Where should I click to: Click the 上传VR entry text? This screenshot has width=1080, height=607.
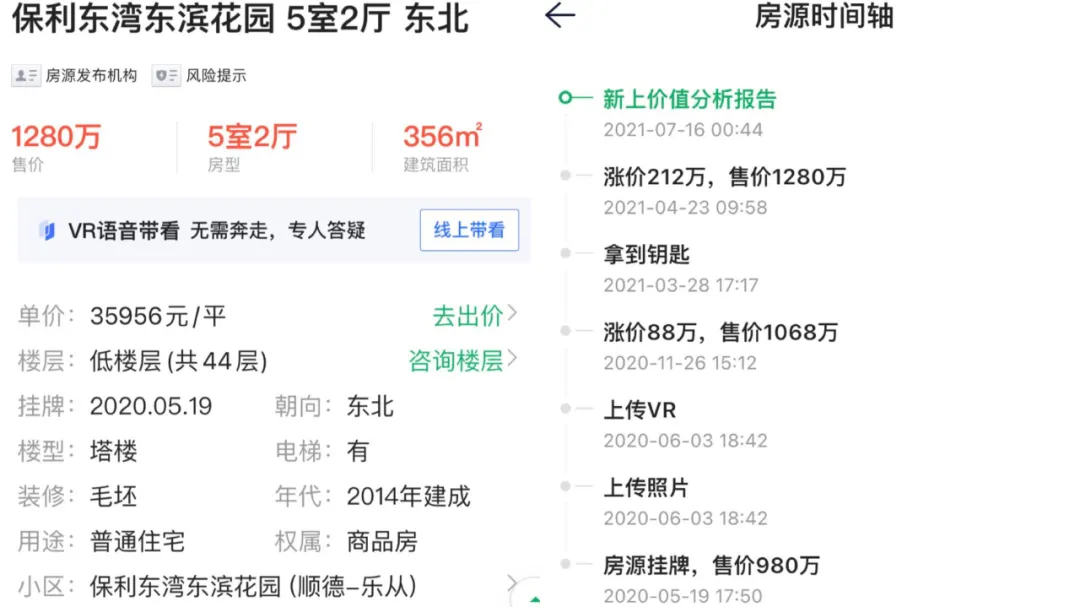point(640,410)
